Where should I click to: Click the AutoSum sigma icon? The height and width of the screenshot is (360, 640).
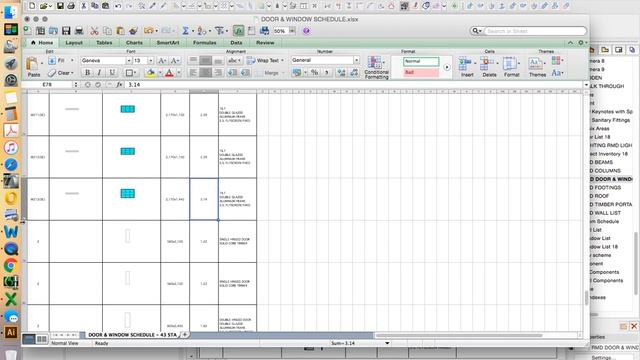tap(185, 31)
